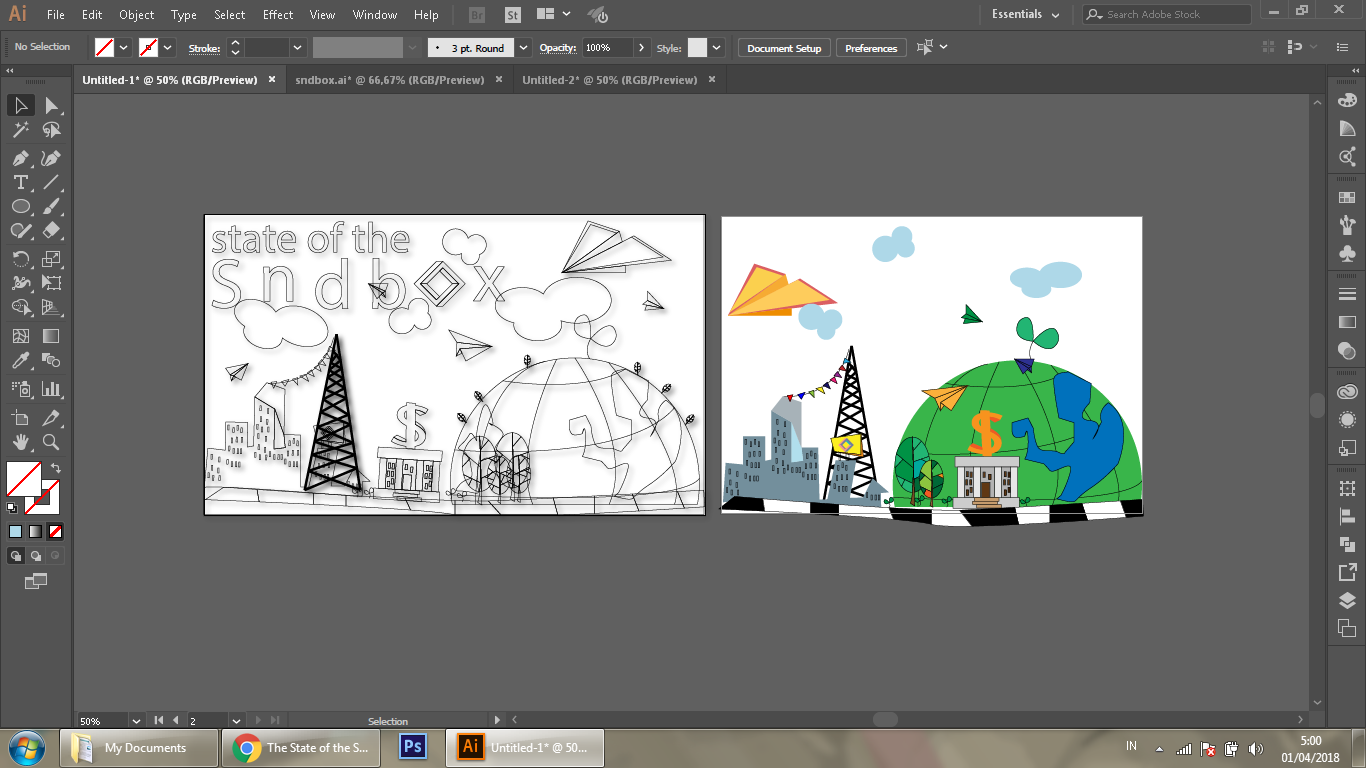Click the Default Fill and Stroke icon
The image size is (1366, 768).
13,508
